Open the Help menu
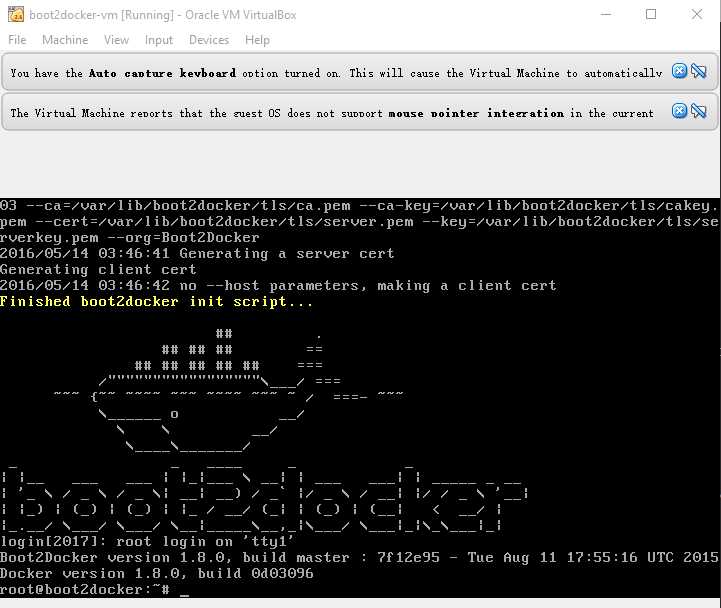This screenshot has height=608, width=721. 257,40
